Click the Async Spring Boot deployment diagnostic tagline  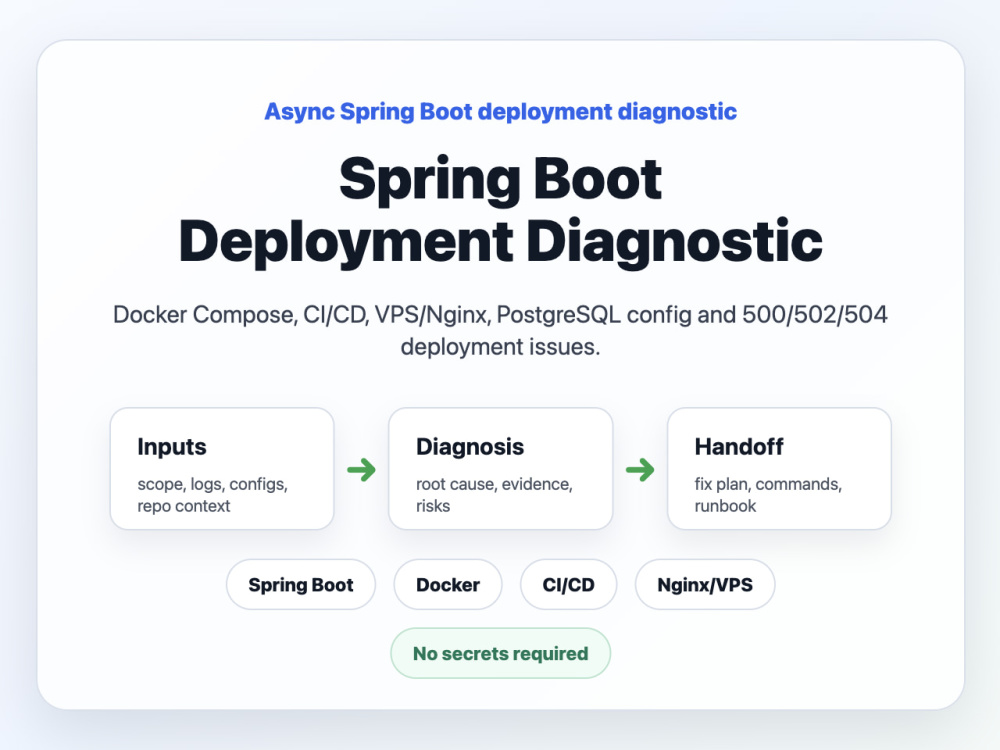pyautogui.click(x=501, y=112)
